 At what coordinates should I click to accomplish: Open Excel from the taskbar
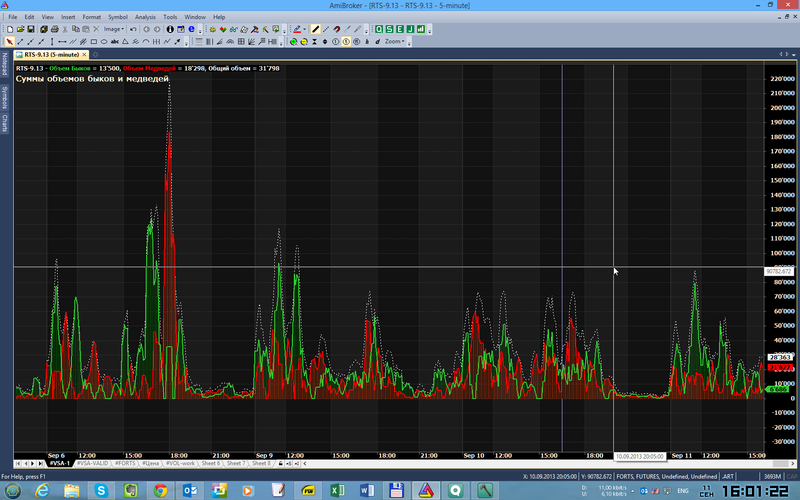click(337, 490)
